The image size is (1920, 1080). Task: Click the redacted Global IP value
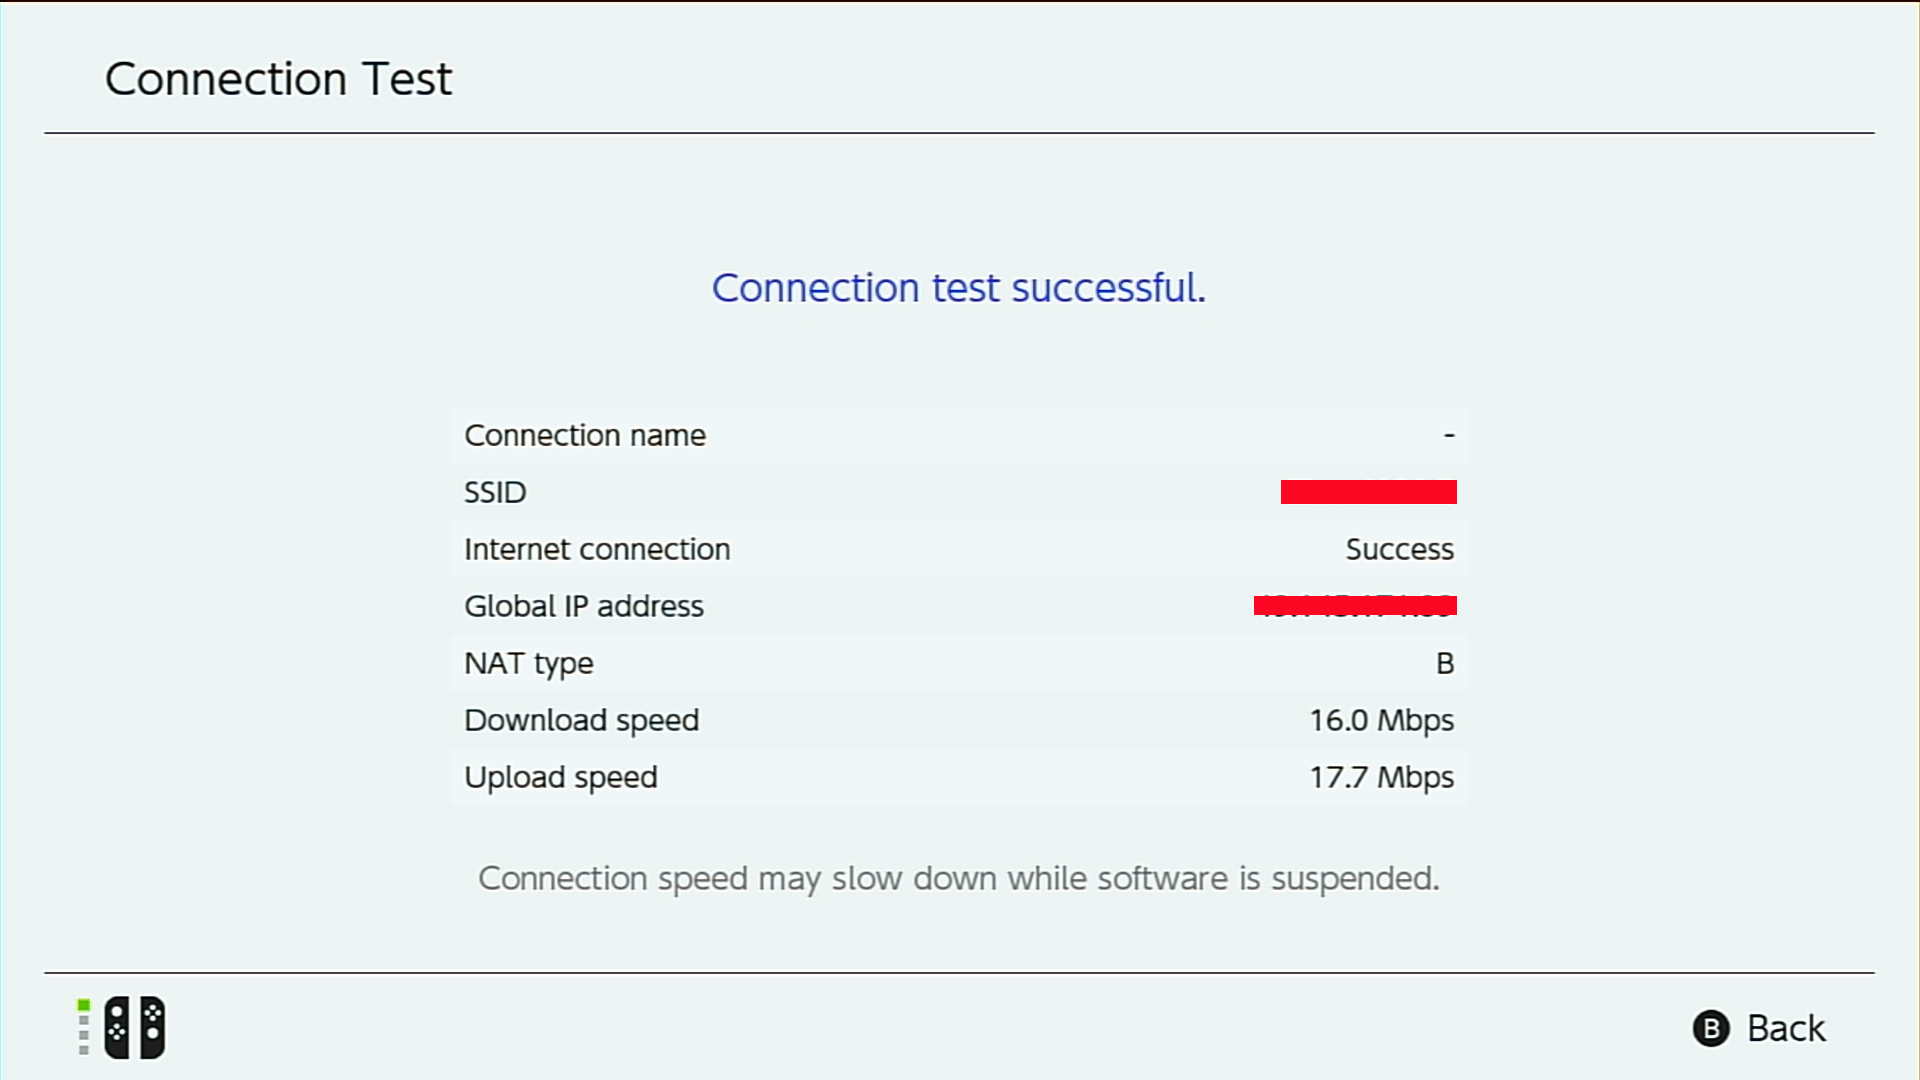[x=1355, y=606]
